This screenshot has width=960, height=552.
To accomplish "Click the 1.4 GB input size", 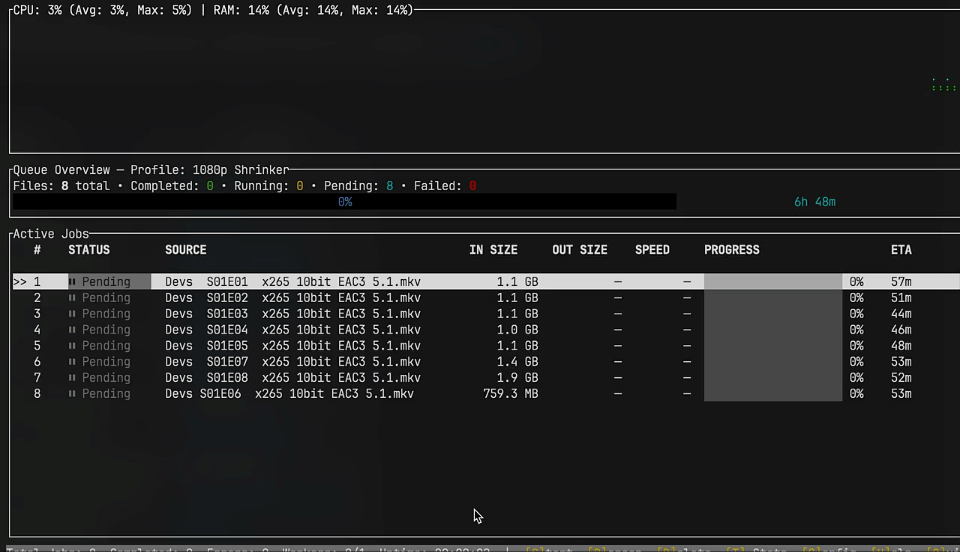I will tap(517, 362).
